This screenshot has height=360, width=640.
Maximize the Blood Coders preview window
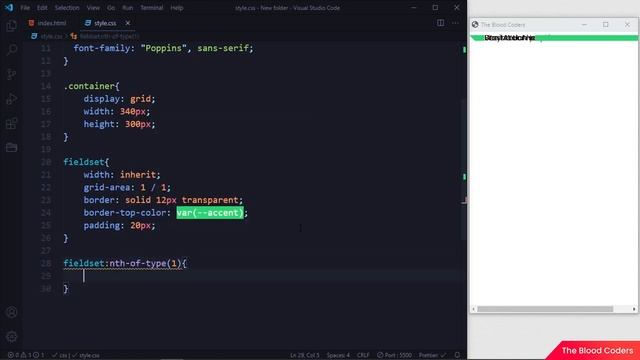tap(606, 24)
